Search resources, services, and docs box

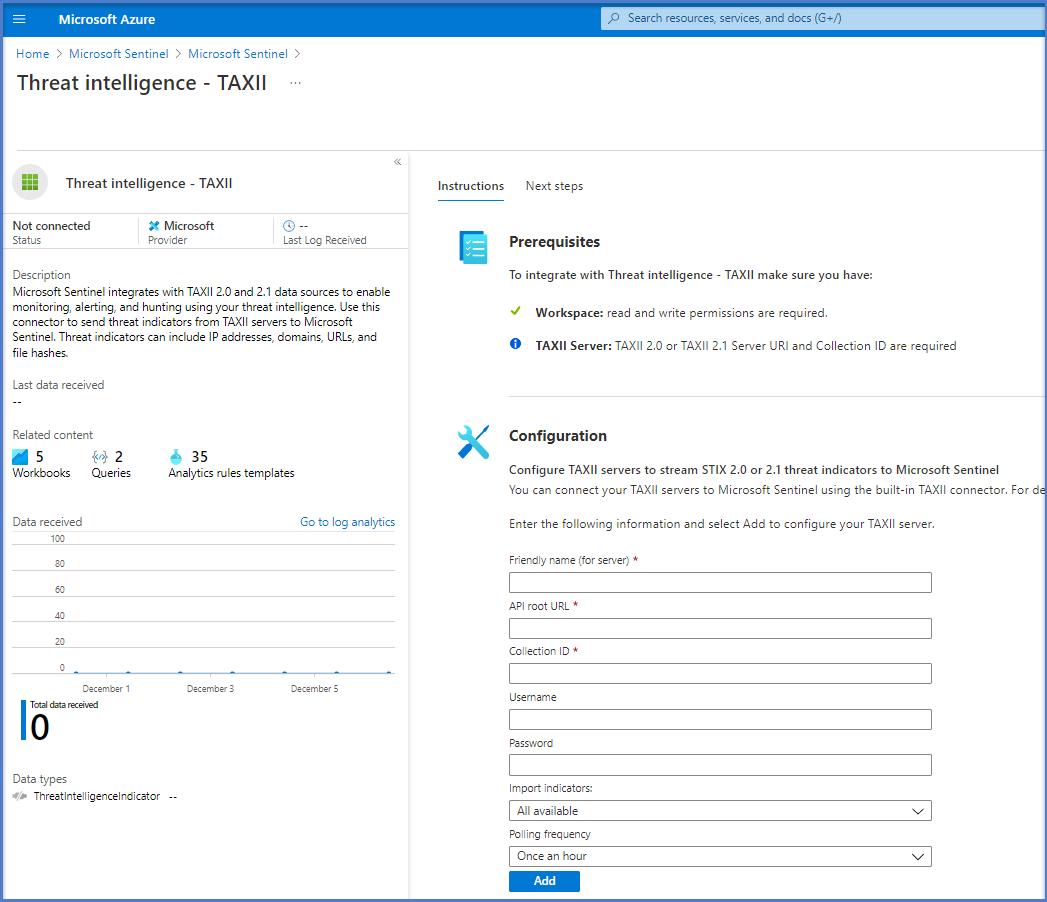823,18
